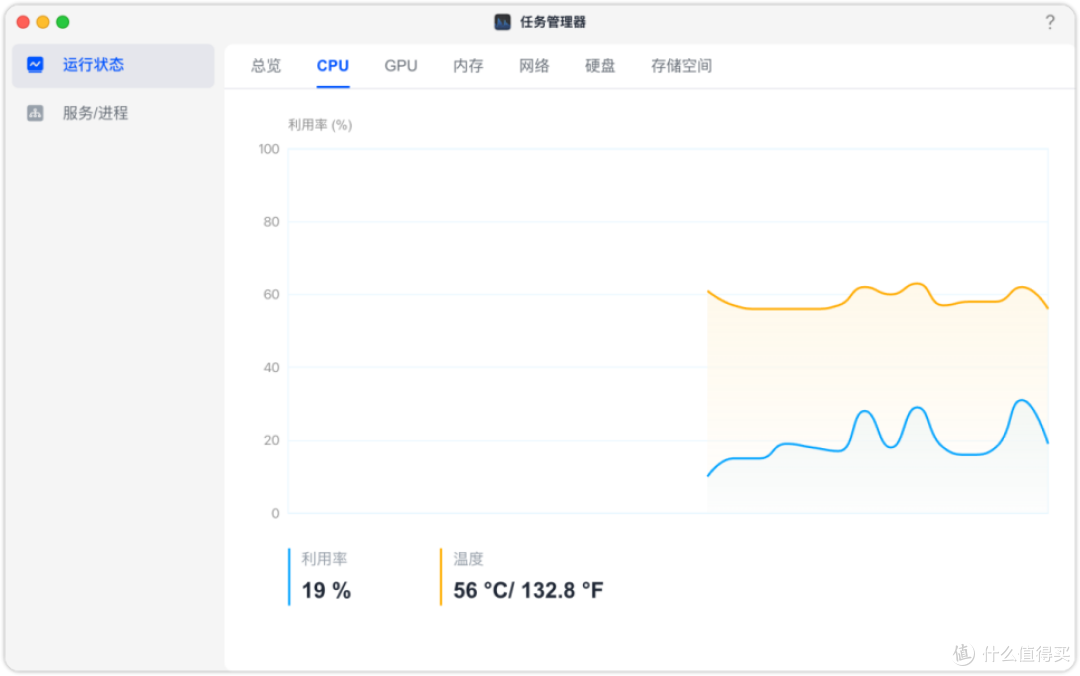Click the 利用率 legend label below chart

tap(324, 559)
